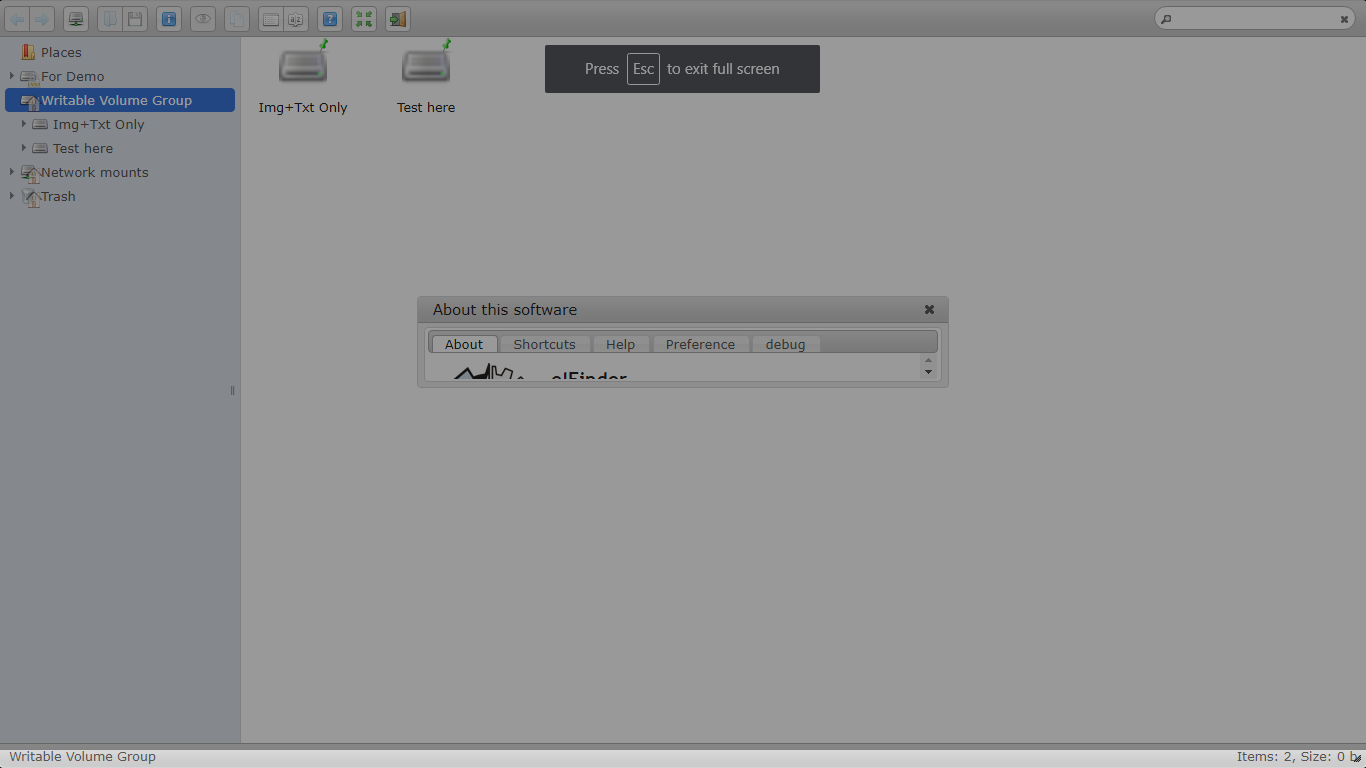1366x768 pixels.
Task: Click the exit door icon on the toolbar
Action: (x=397, y=18)
